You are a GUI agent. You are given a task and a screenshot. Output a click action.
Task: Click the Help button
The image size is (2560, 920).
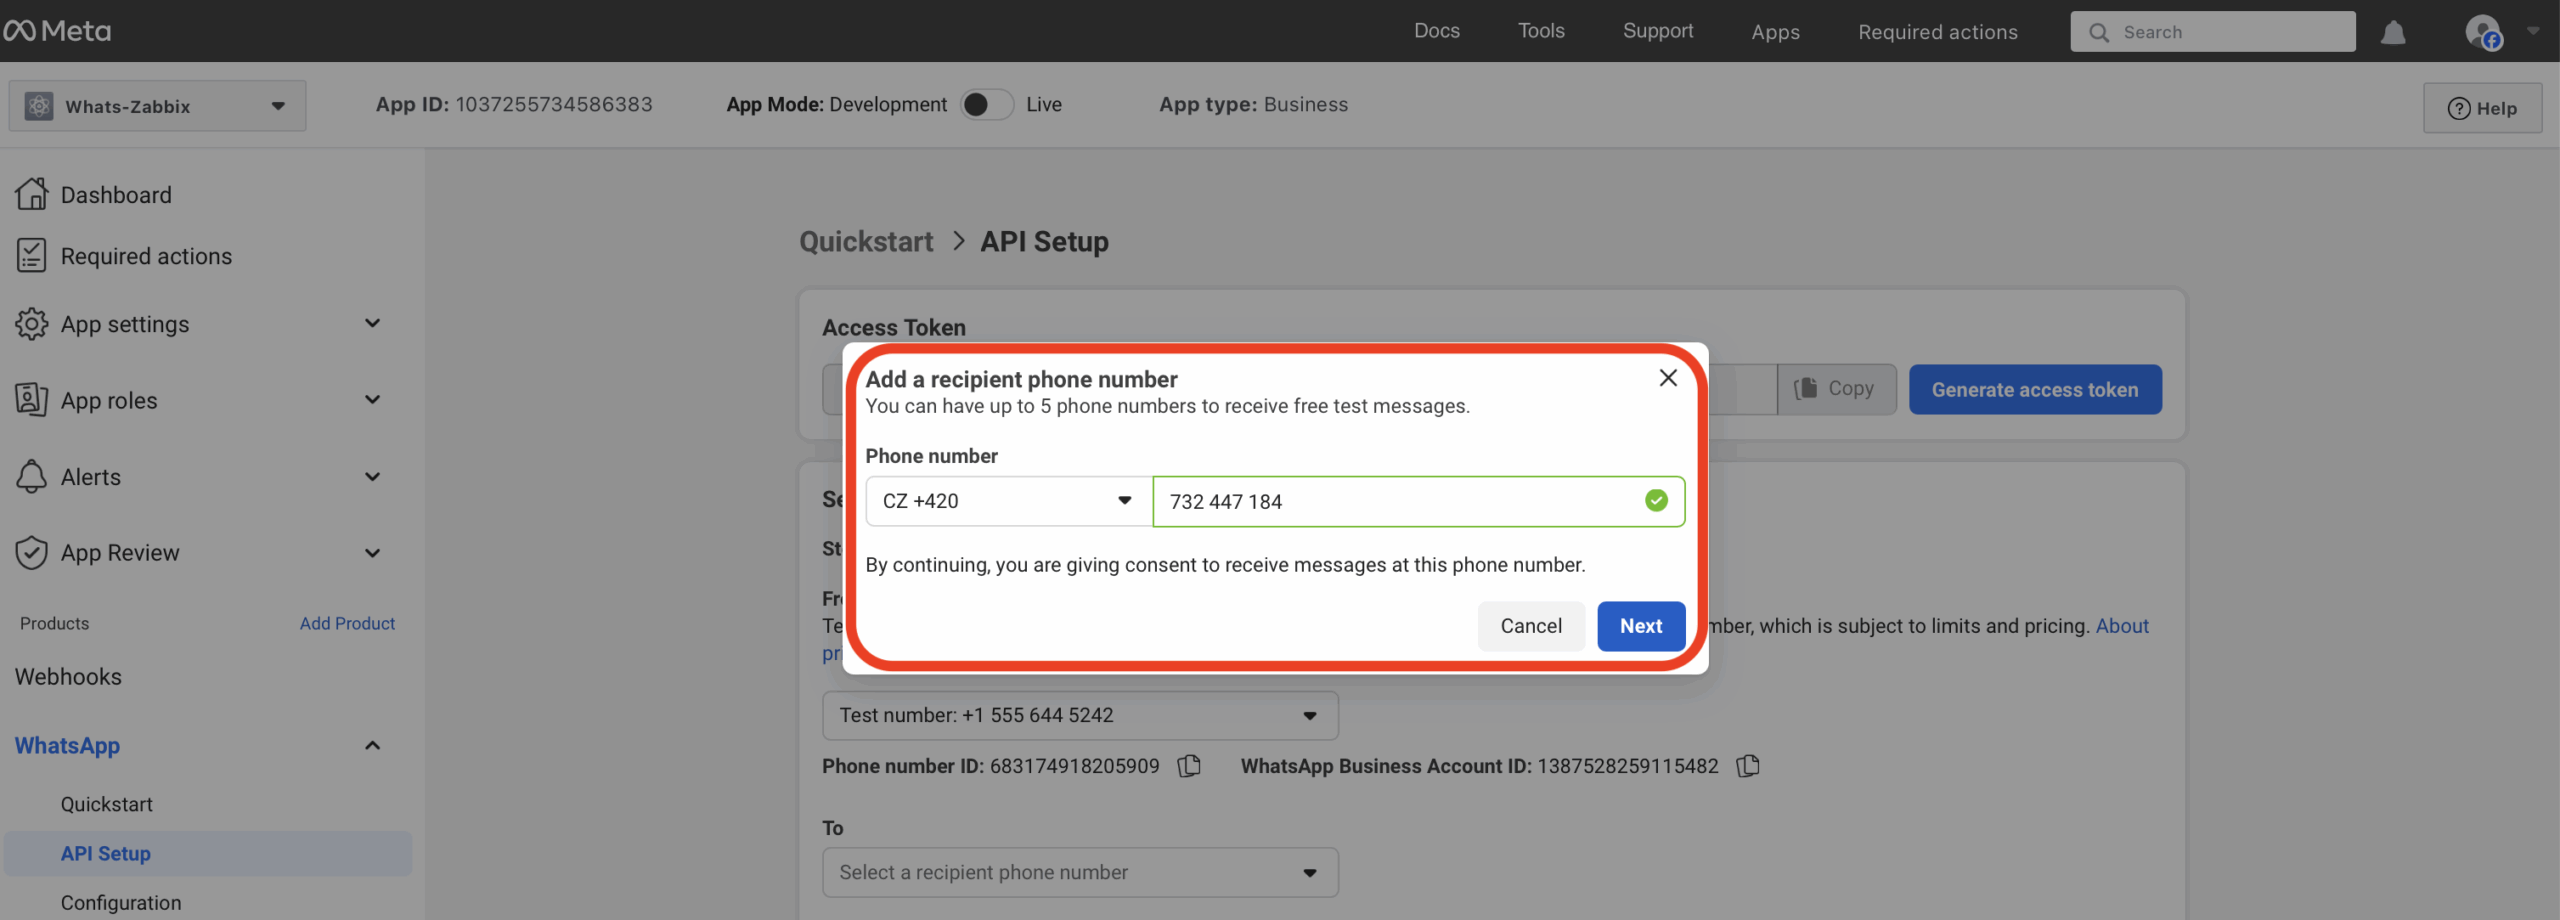tap(2482, 108)
